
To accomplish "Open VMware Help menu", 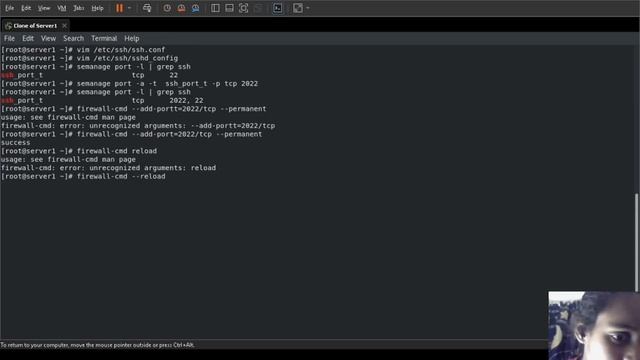I will [x=97, y=8].
